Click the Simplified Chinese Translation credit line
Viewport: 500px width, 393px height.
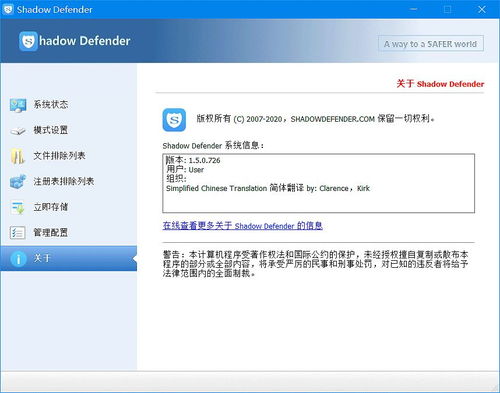click(x=268, y=188)
